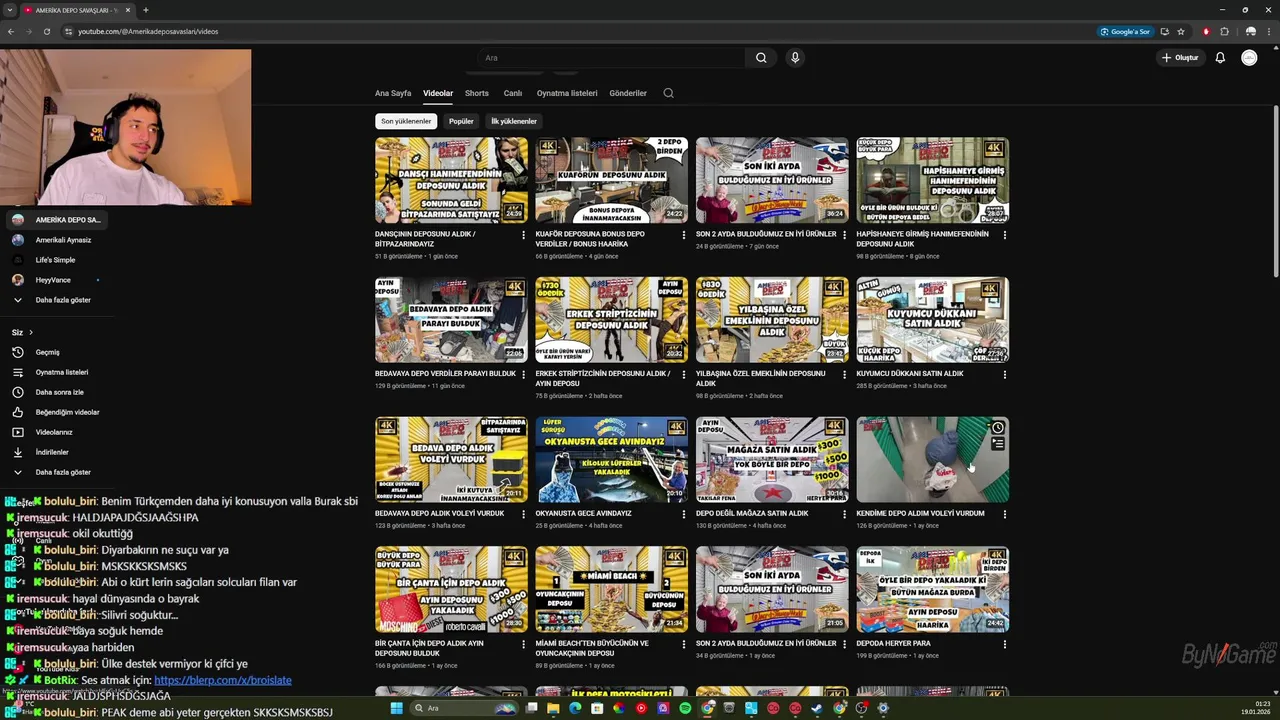Select the İlk yüklenenler filter chip
This screenshot has height=720, width=1280.
pyautogui.click(x=514, y=121)
